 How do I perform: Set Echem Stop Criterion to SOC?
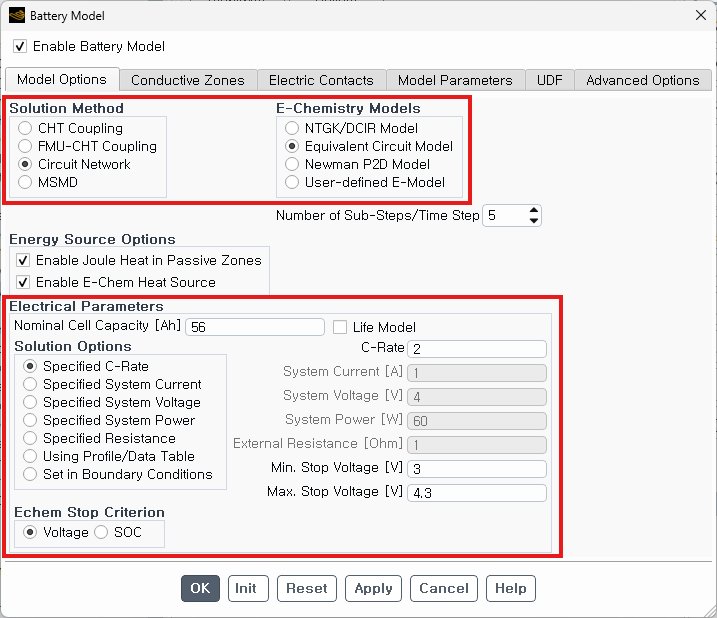pos(101,532)
